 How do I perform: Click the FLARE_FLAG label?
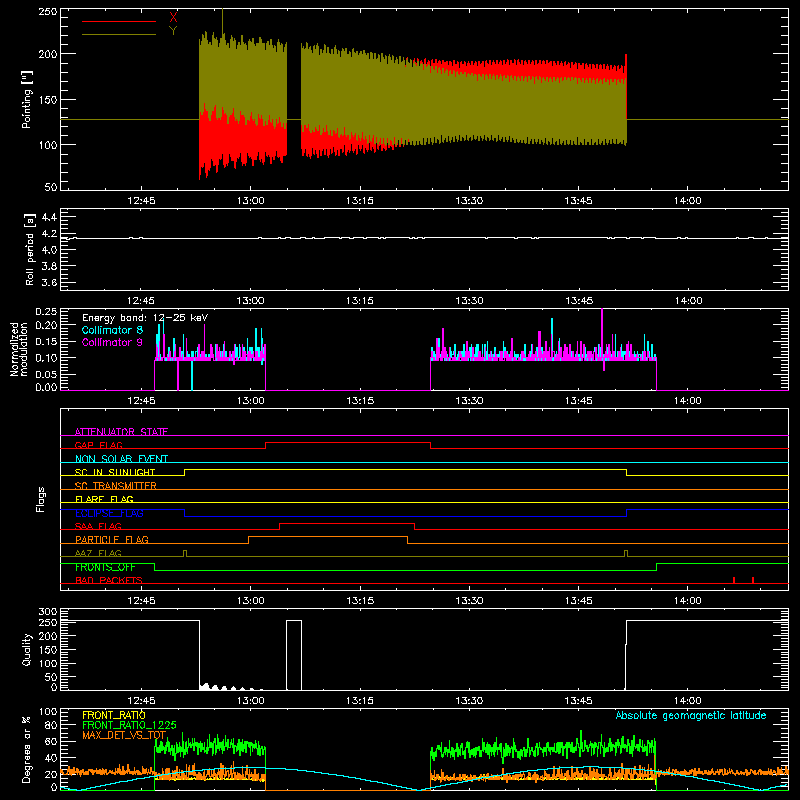[104, 499]
